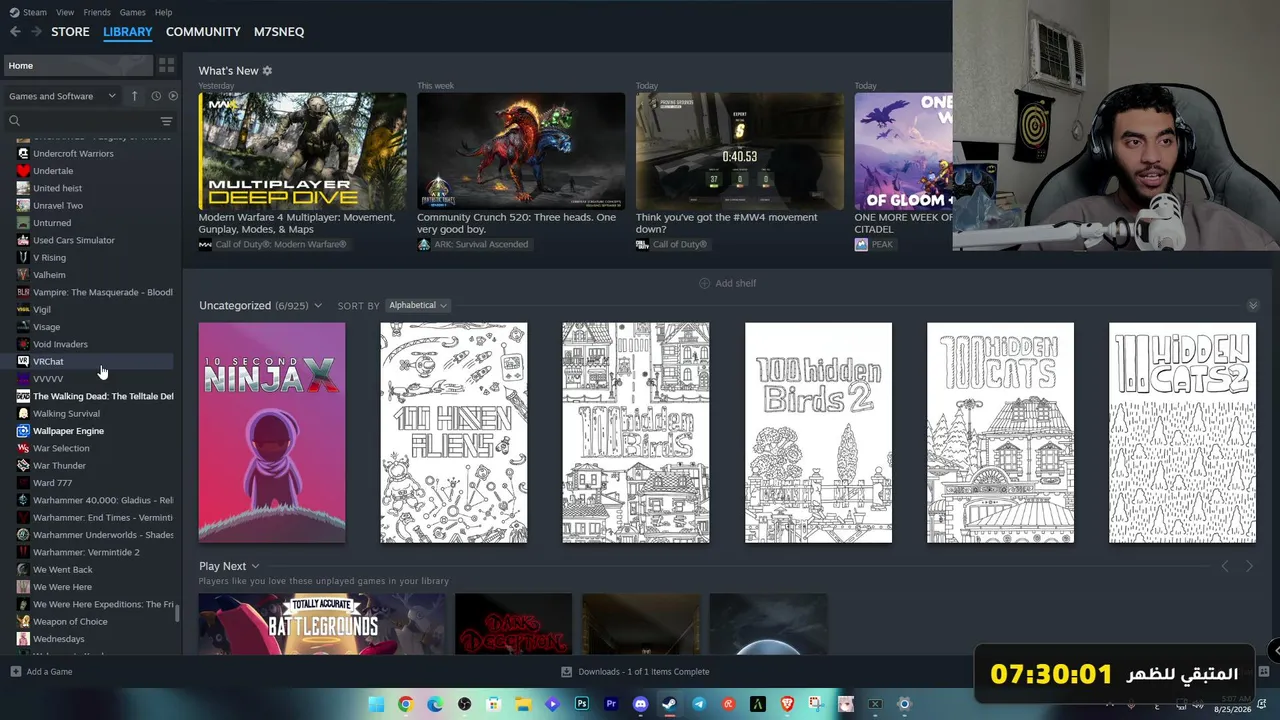The height and width of the screenshot is (720, 1280).
Task: Open the Alphabetical sort dropdown
Action: tap(418, 305)
